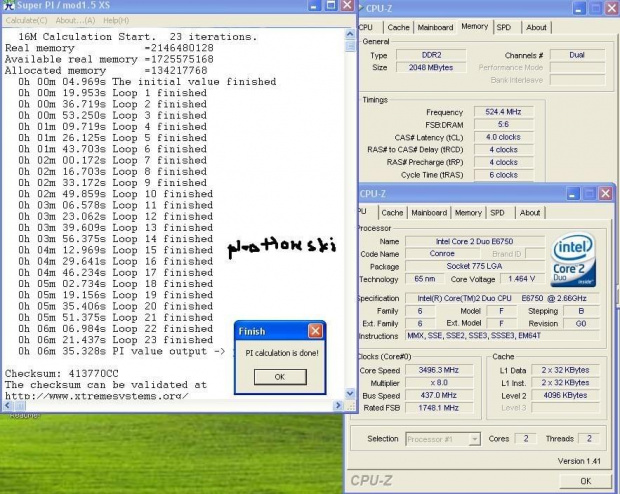Viewport: 620px width, 494px height.
Task: Click the Intel Core 2 Duo logo
Action: 574,259
